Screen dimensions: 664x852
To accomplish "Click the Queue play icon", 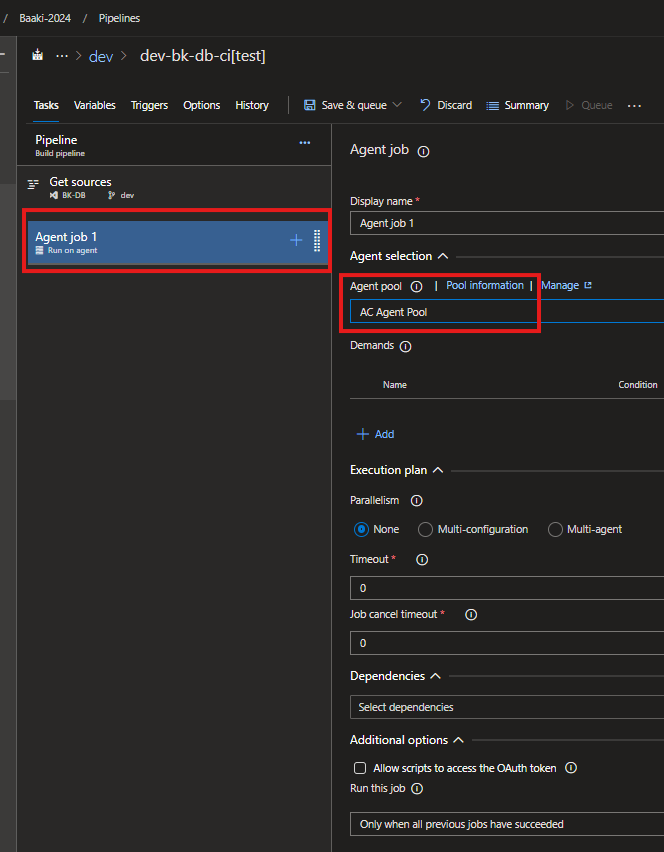I will click(569, 105).
